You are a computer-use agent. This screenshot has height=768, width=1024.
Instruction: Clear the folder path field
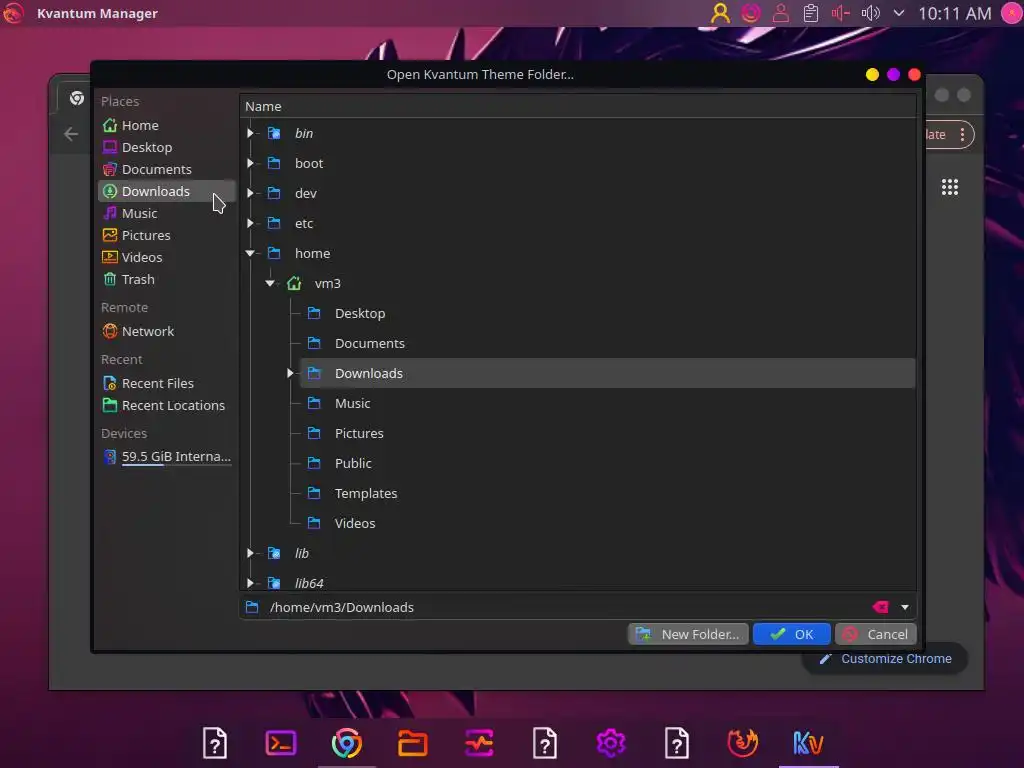point(880,607)
